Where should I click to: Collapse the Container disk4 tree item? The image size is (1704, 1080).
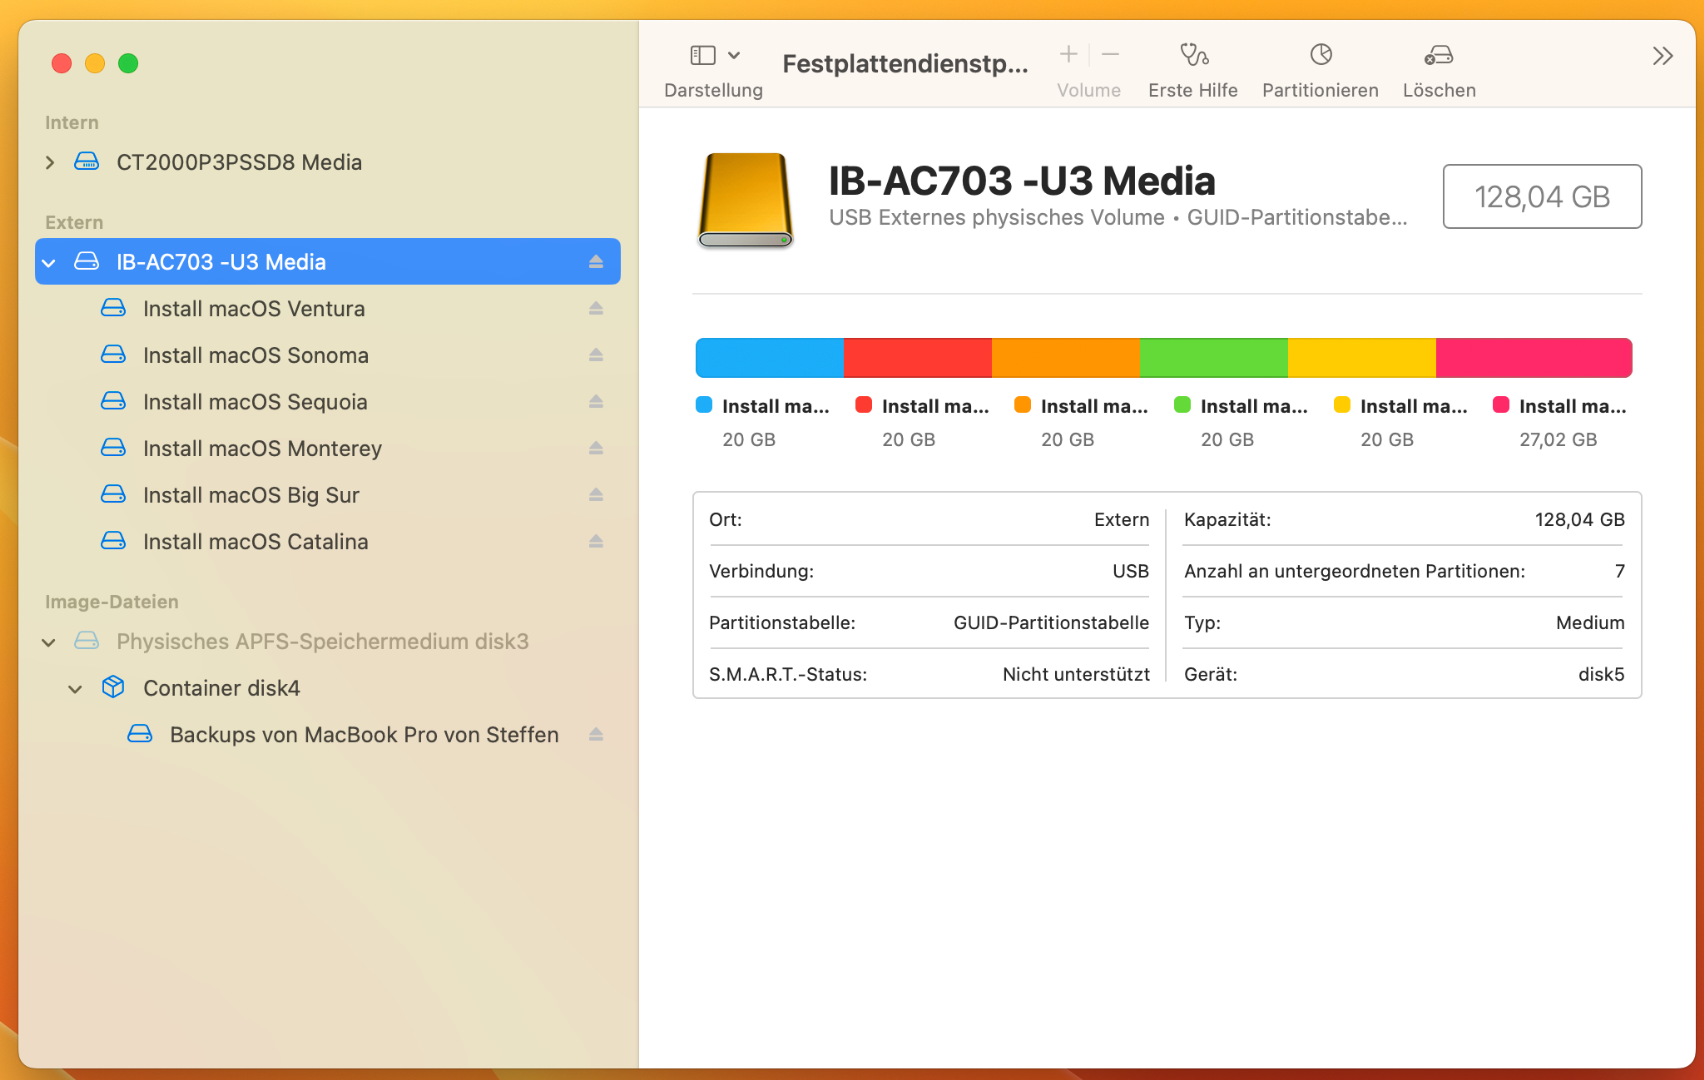(75, 688)
